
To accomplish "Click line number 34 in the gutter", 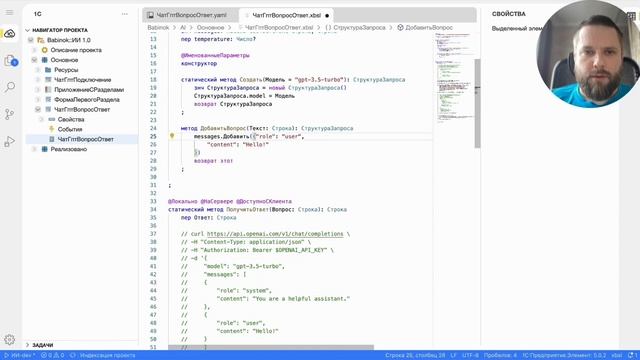I will click(153, 209).
